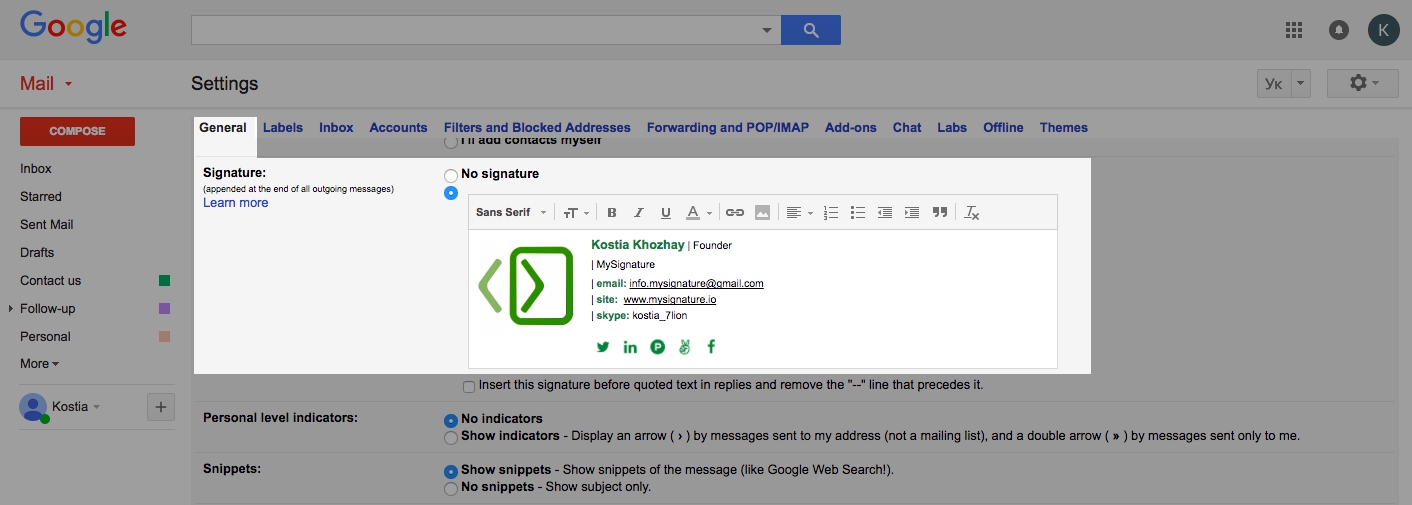
Task: Open Filters and Blocked Addresses tab
Action: [x=537, y=128]
